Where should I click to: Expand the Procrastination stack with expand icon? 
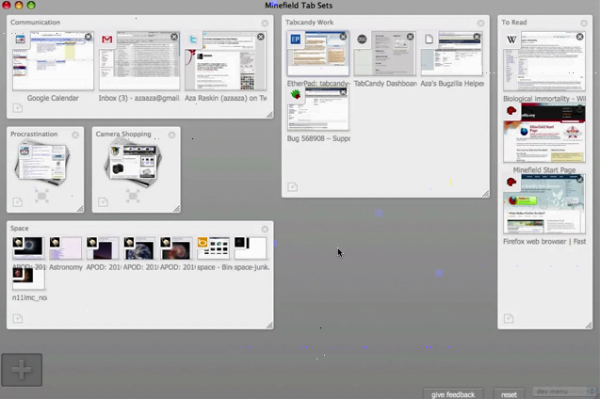[x=42, y=196]
